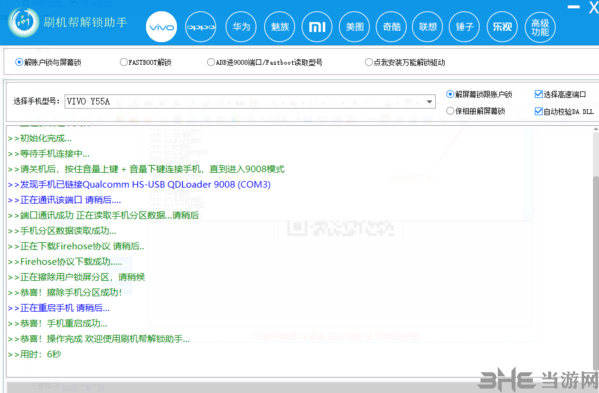Click log line 操作完成 欢迎使用刷机帮解锁助手
599x393 pixels.
99,339
